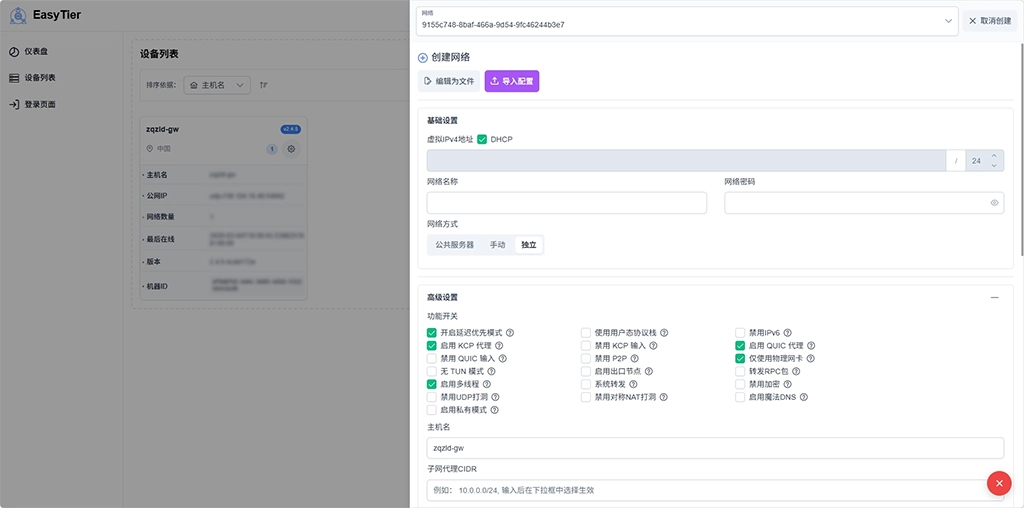The width and height of the screenshot is (1024, 508).
Task: Click the red floating close button
Action: pyautogui.click(x=998, y=483)
